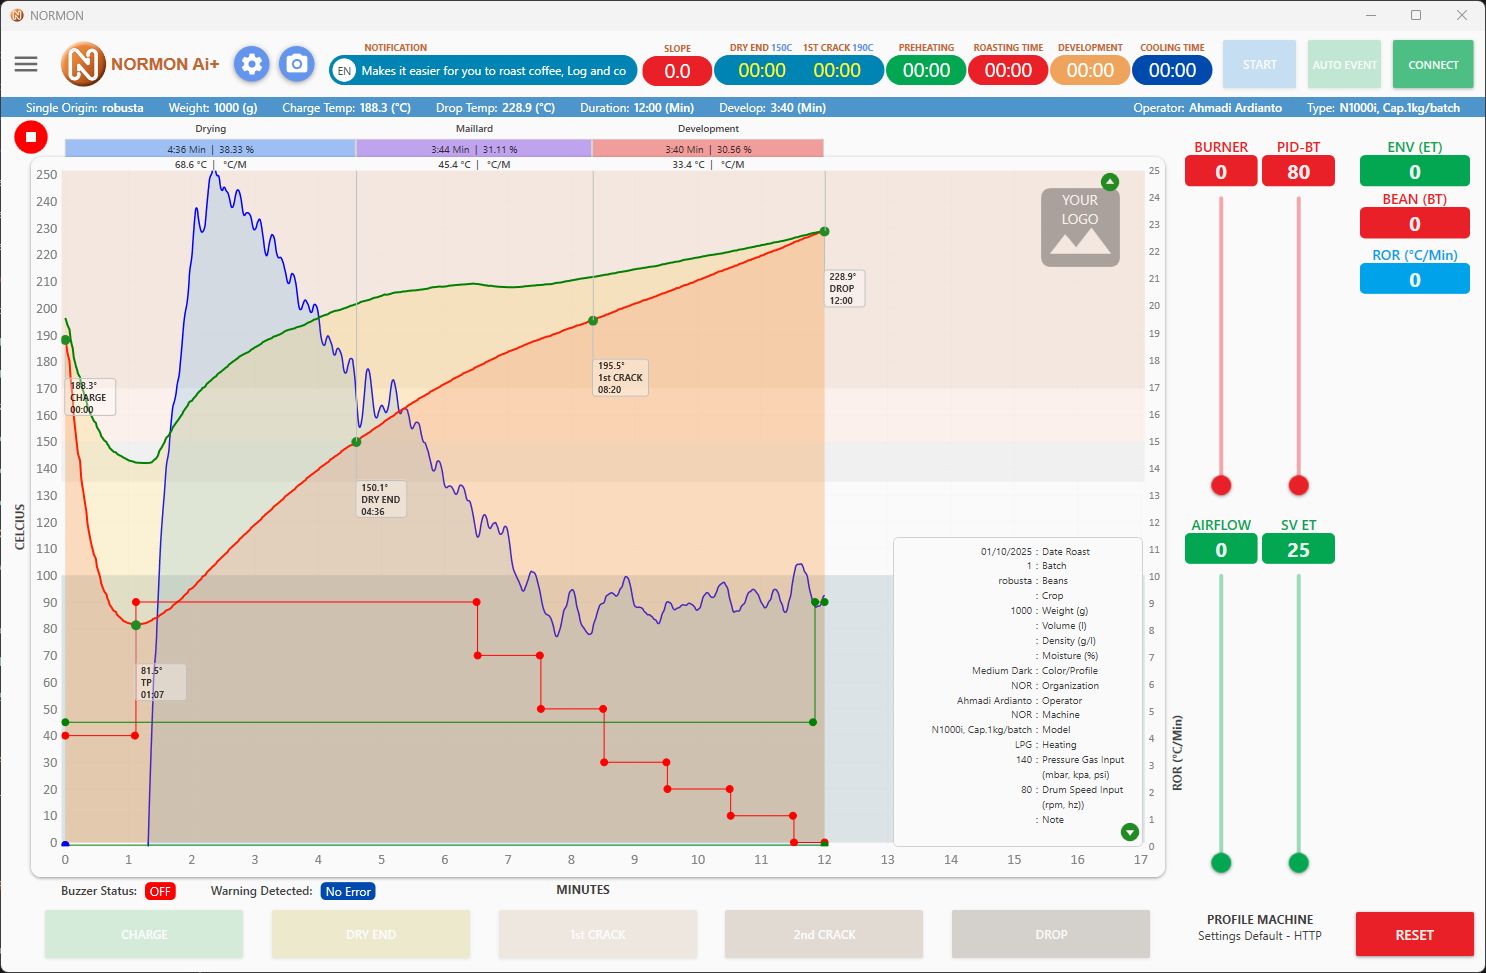Take a screenshot with the camera icon
Viewport: 1486px width, 973px height.
pos(296,65)
